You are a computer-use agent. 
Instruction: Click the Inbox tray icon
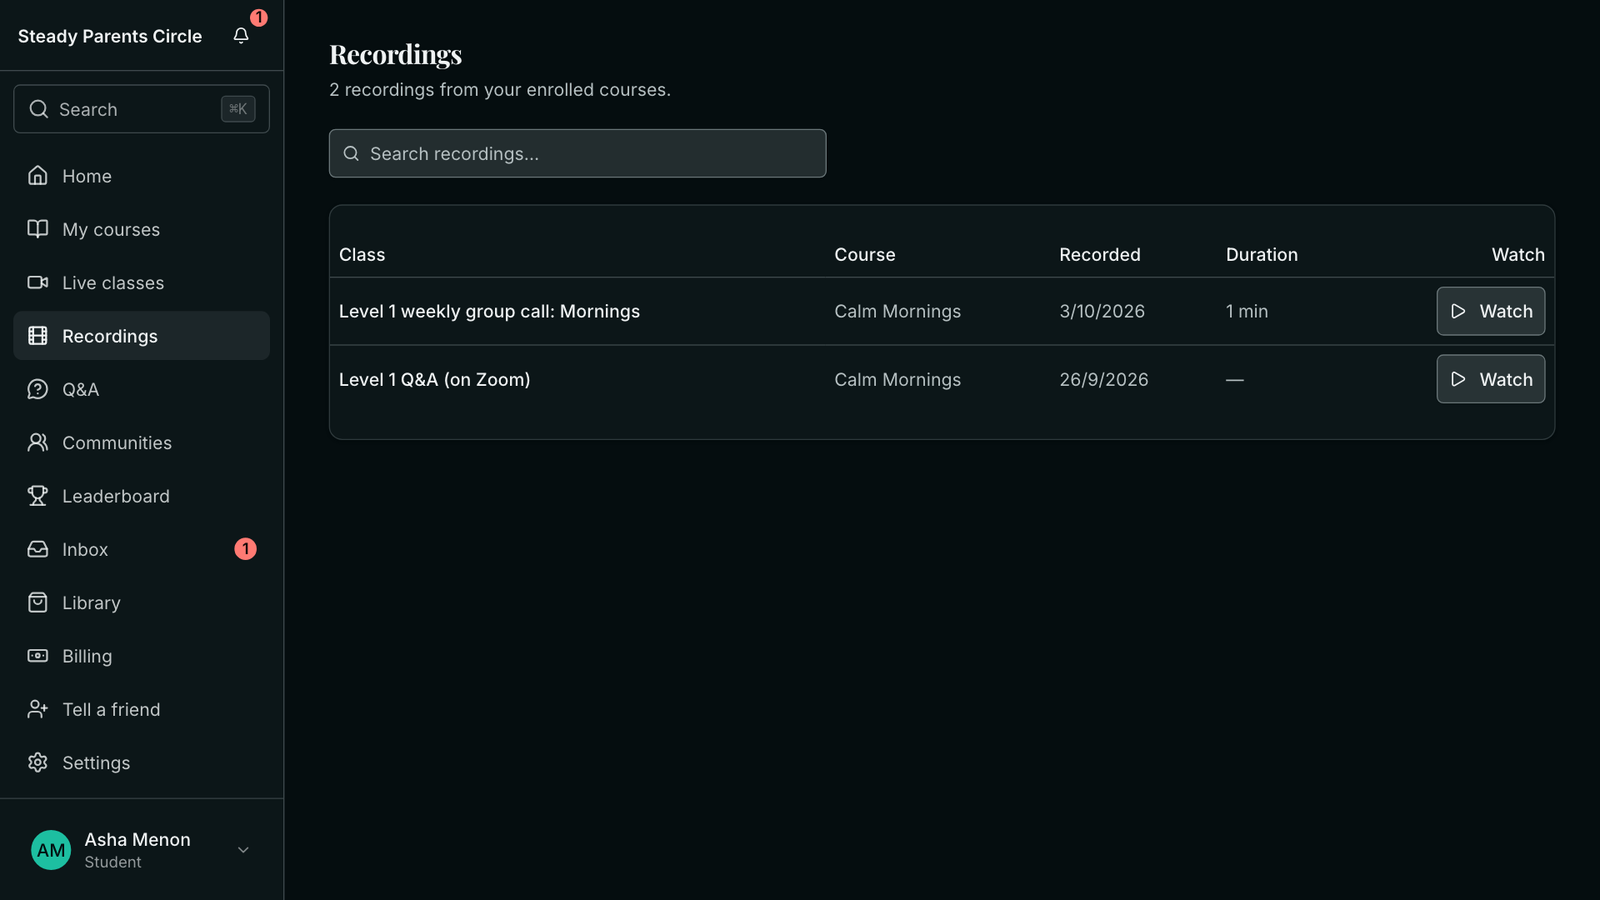pos(38,549)
